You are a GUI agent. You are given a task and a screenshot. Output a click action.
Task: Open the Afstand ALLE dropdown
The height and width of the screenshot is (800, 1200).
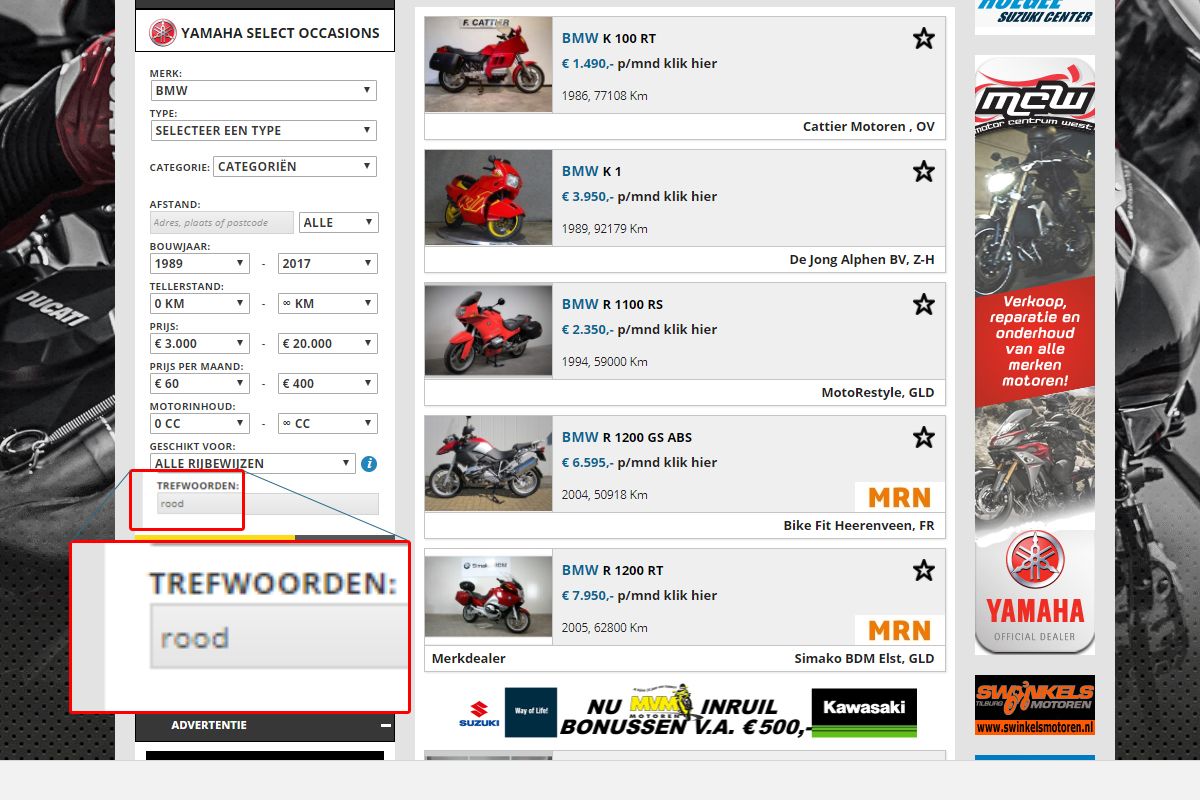tap(338, 222)
